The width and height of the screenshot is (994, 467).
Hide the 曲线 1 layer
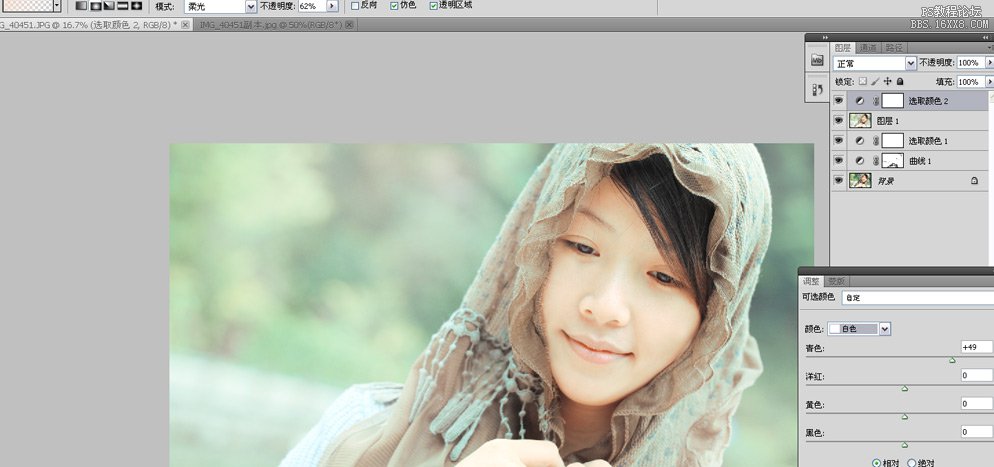tap(839, 161)
